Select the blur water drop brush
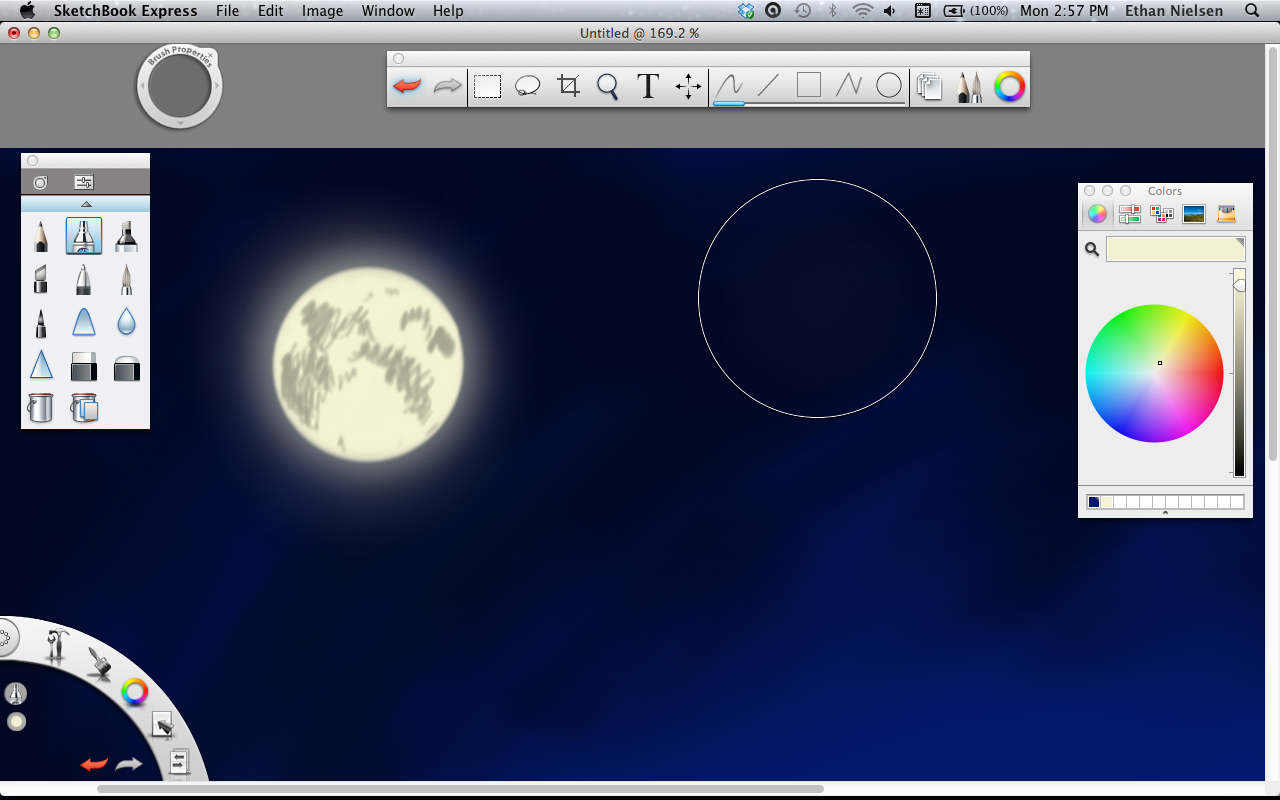Screen dimensions: 1280x800 click(127, 322)
